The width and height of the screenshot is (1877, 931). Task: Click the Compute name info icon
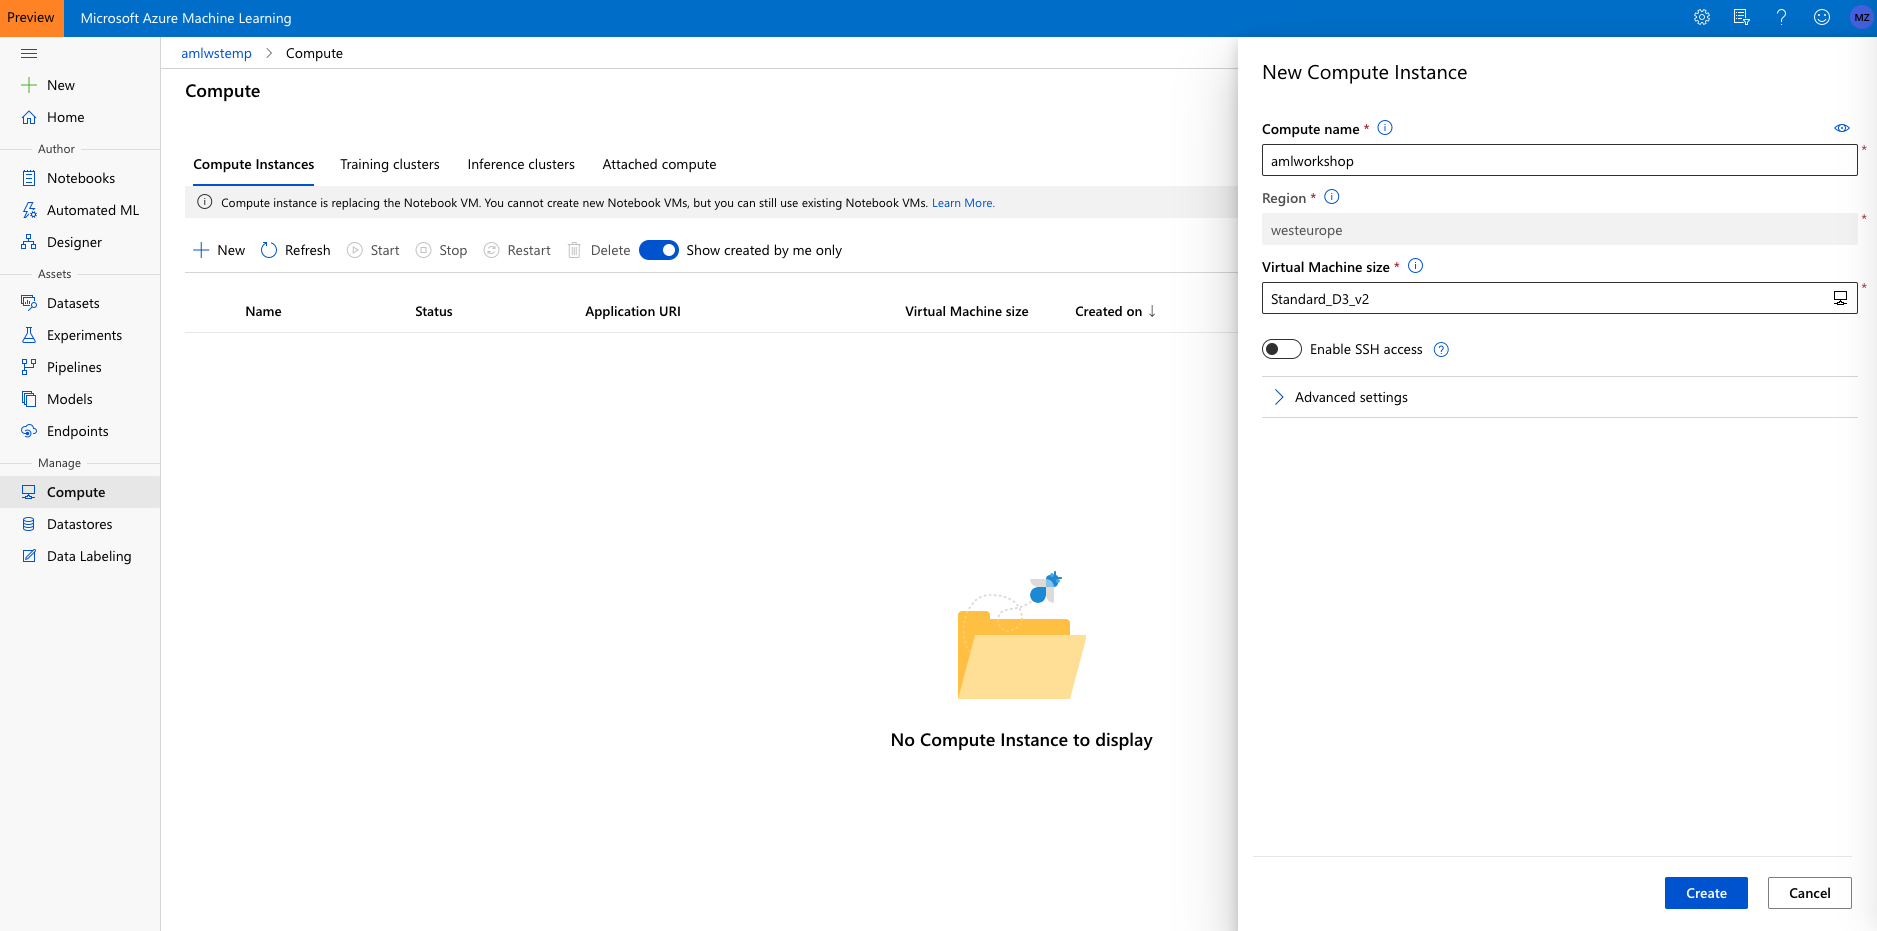coord(1385,128)
